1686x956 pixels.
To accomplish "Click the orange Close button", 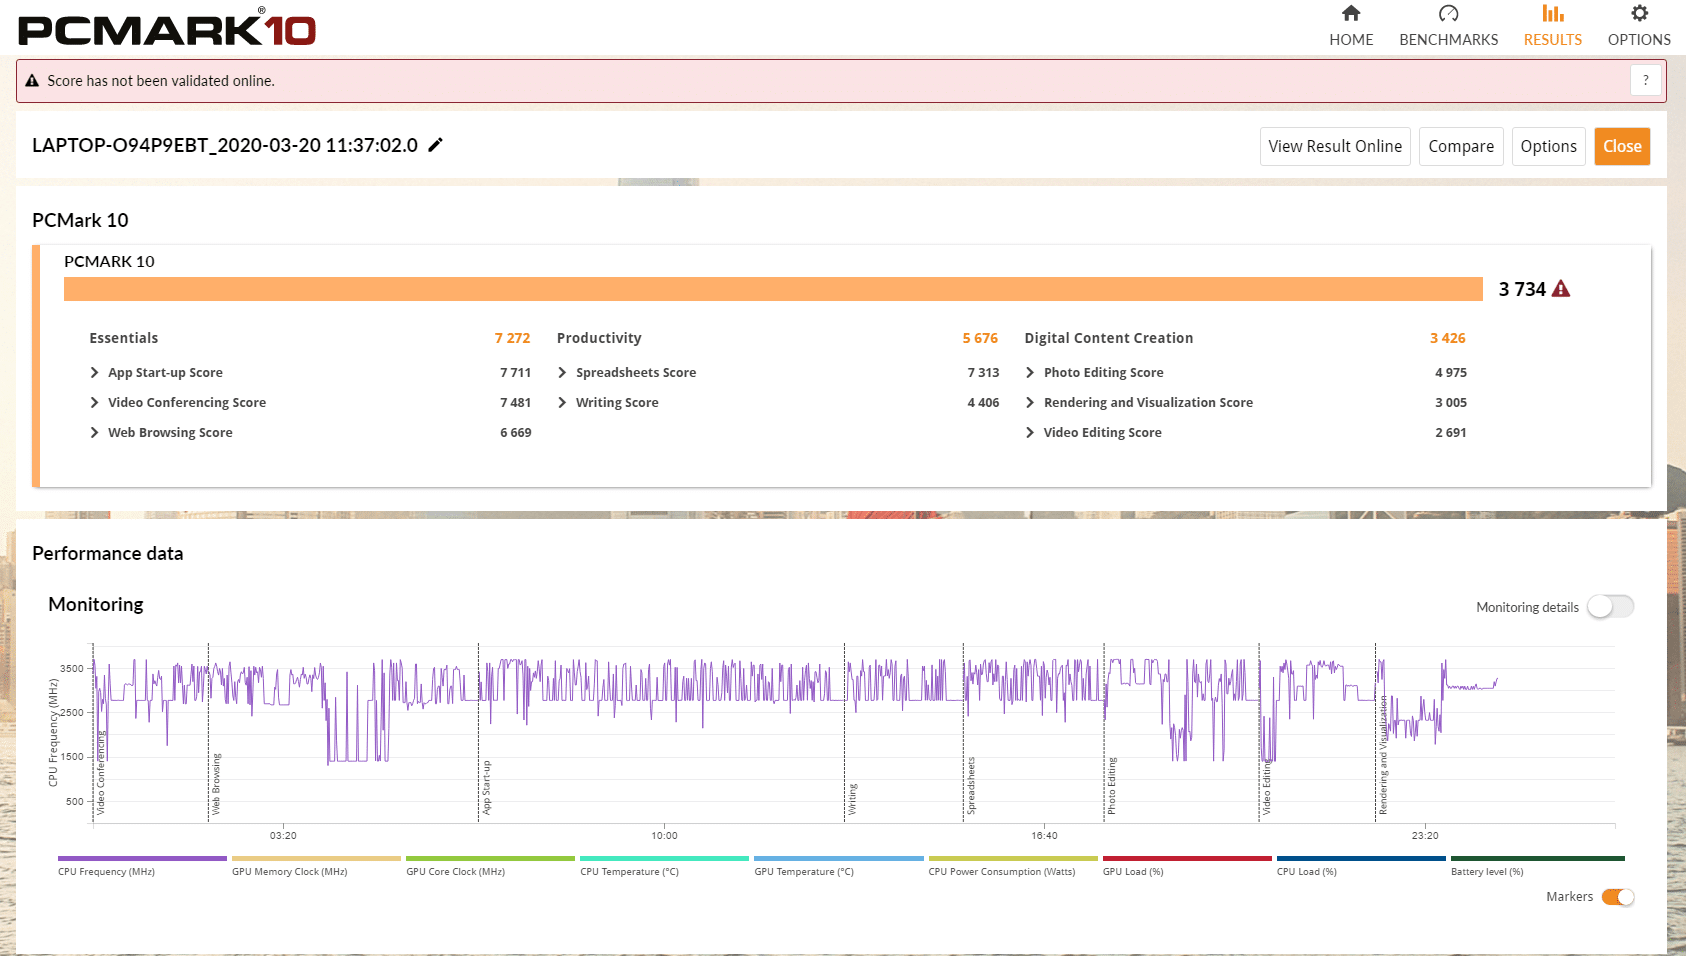I will (x=1621, y=146).
